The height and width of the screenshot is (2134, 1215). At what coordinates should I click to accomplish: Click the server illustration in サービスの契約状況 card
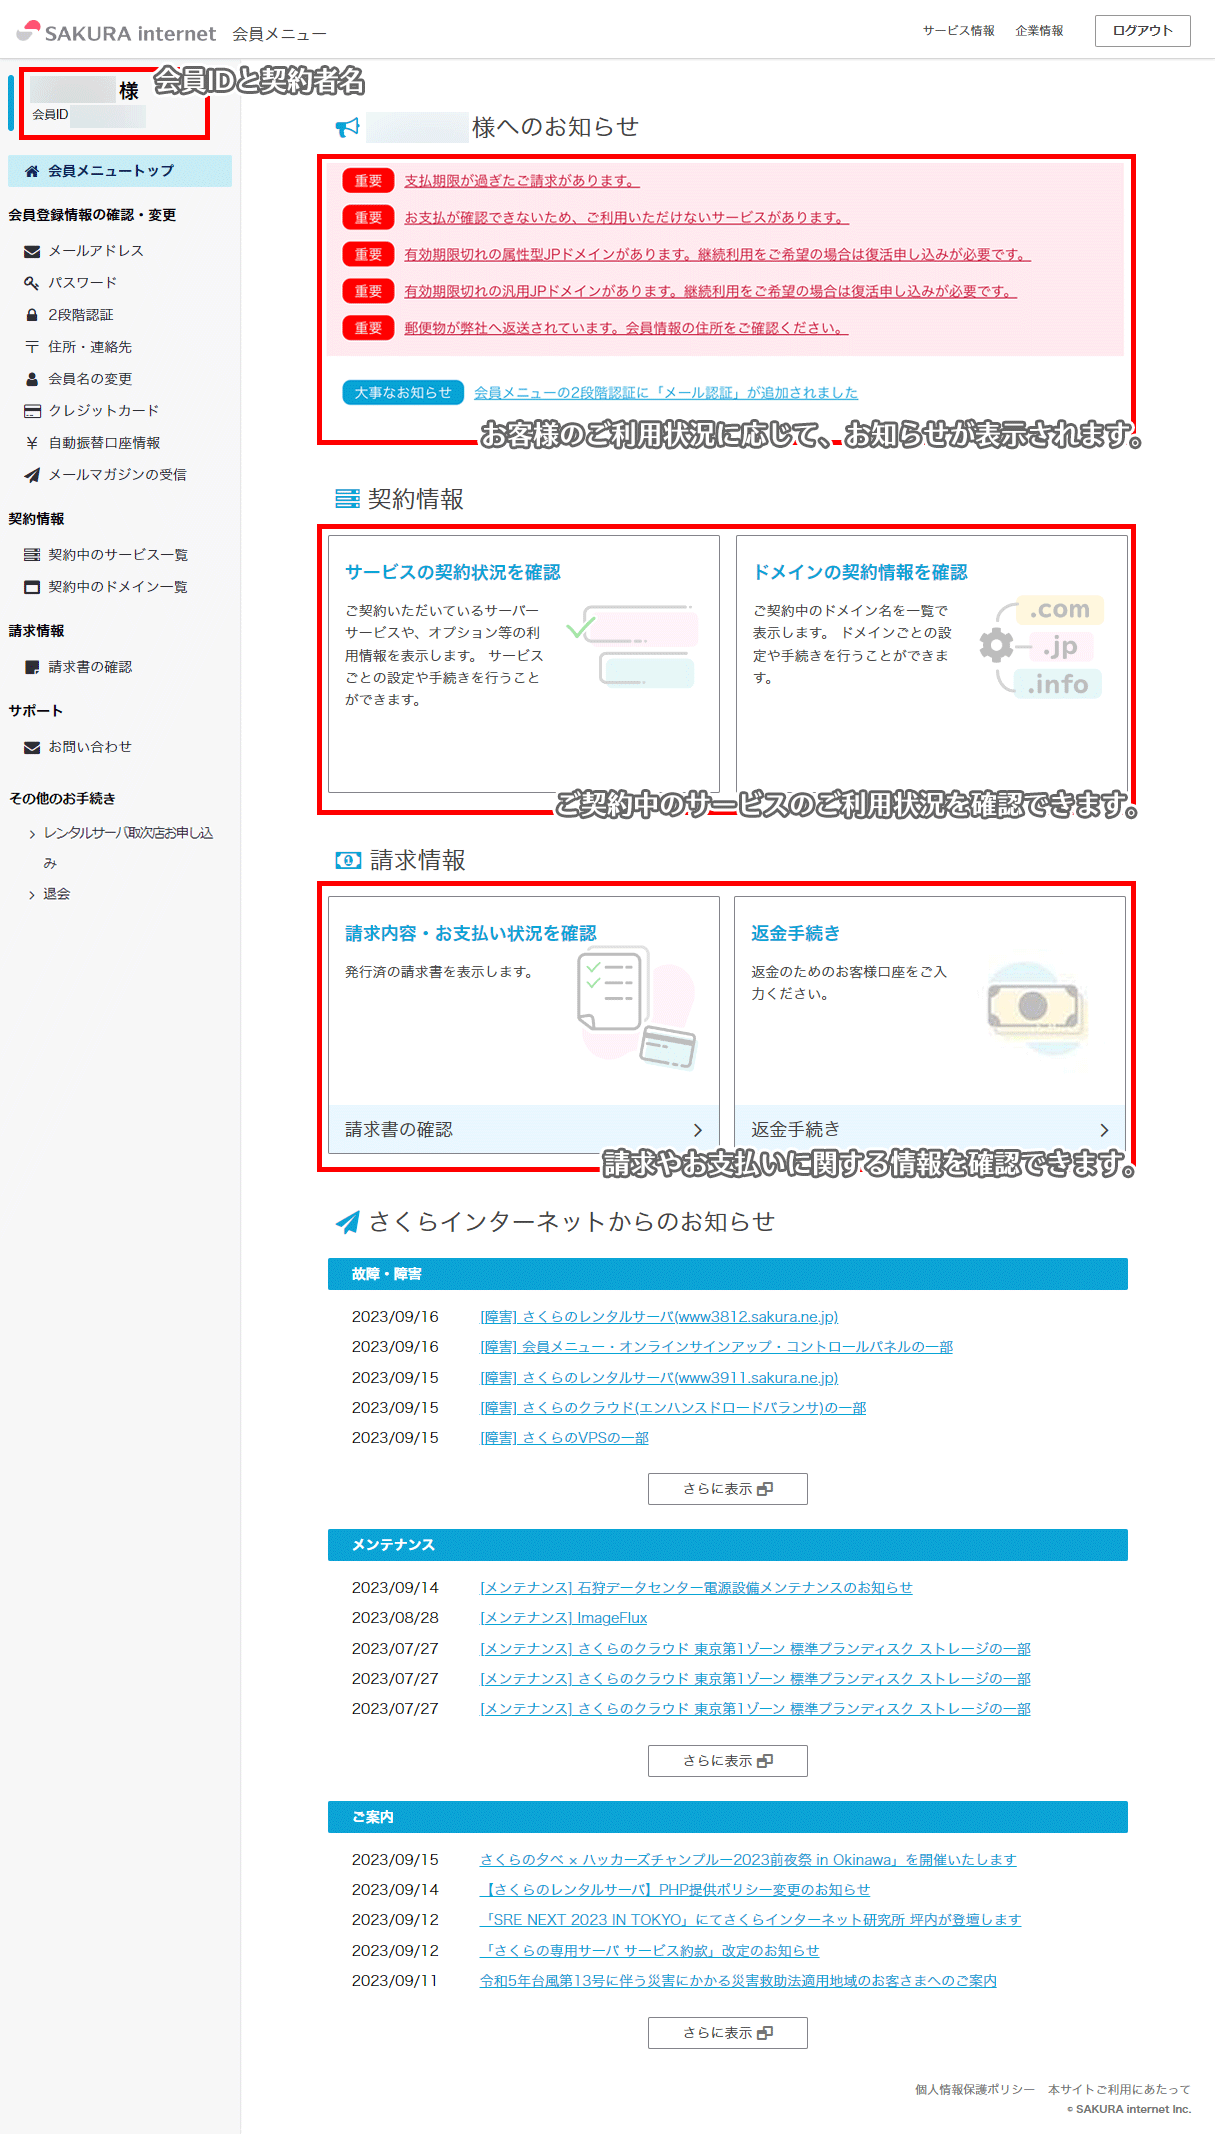pyautogui.click(x=631, y=646)
